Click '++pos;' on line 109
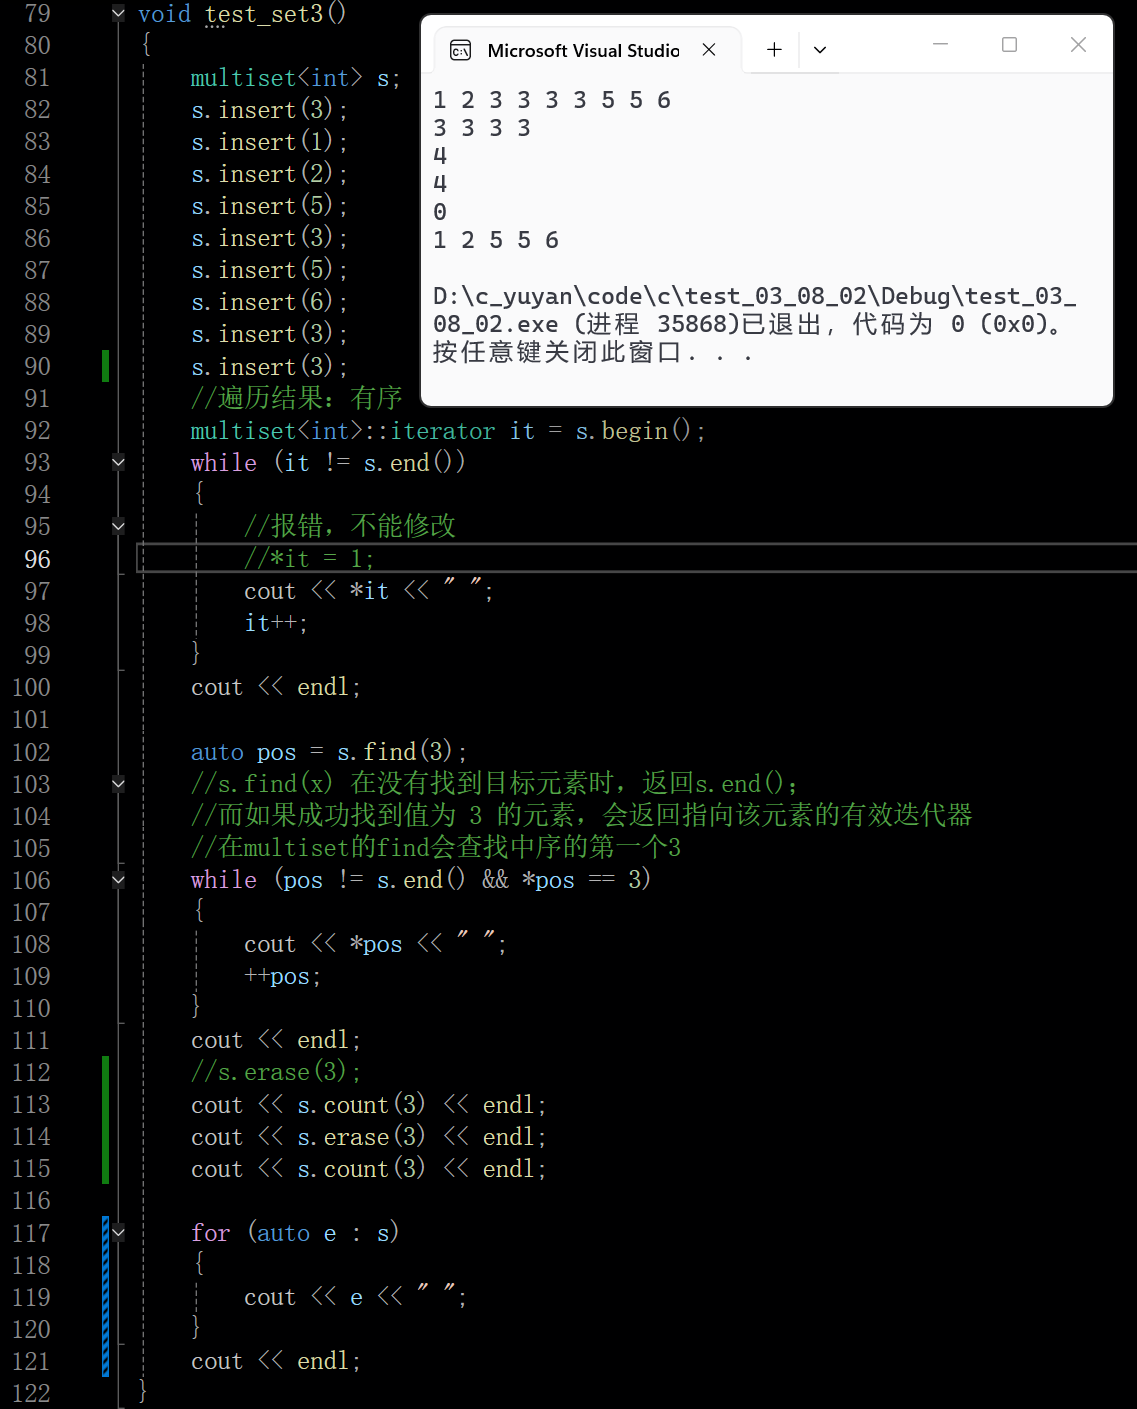Screen dimensions: 1137x1409 [282, 976]
